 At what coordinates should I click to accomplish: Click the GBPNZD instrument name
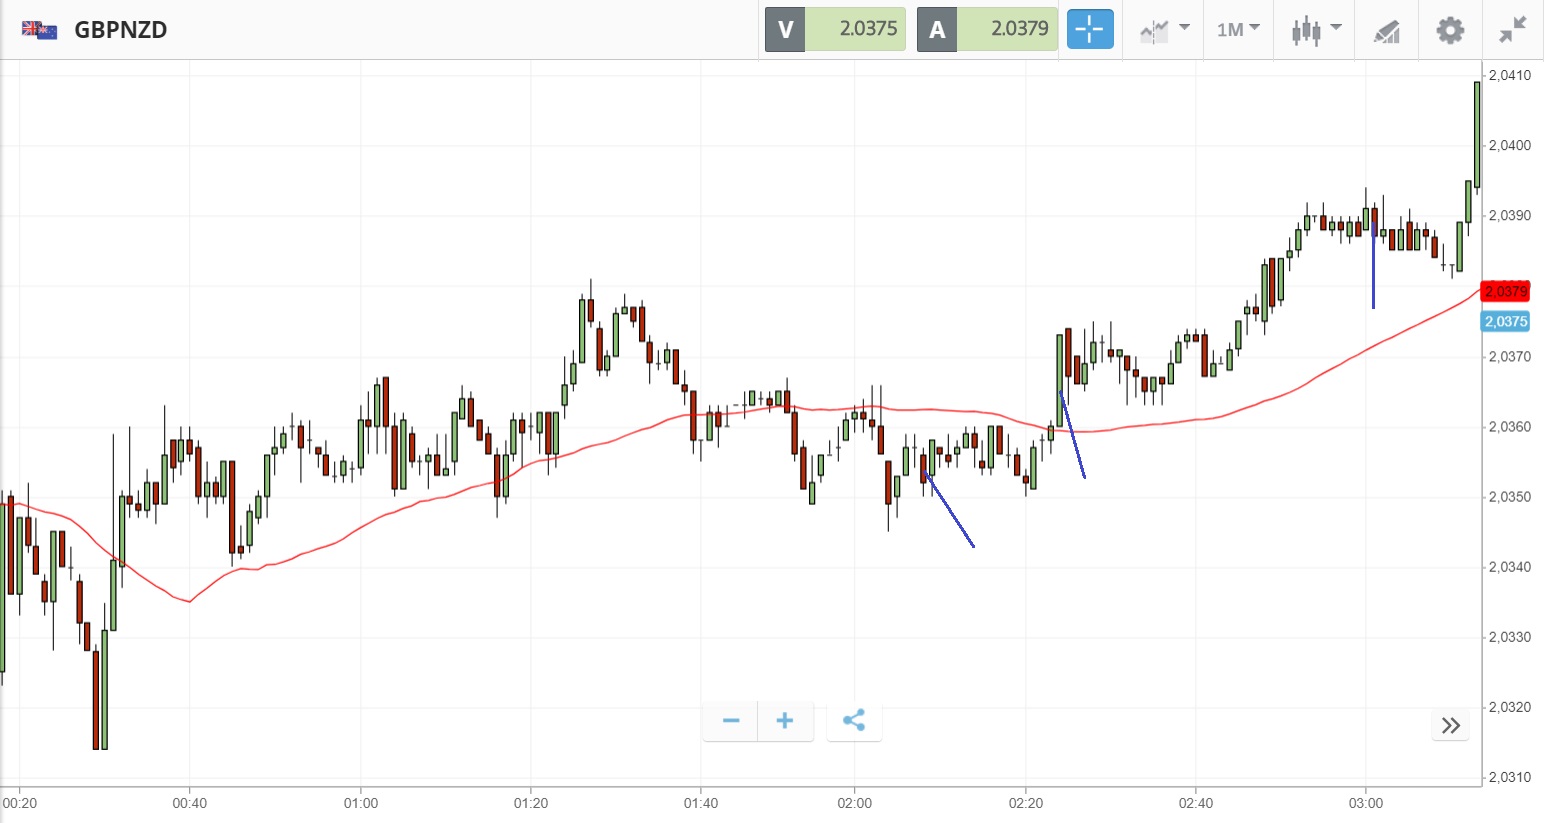point(120,29)
